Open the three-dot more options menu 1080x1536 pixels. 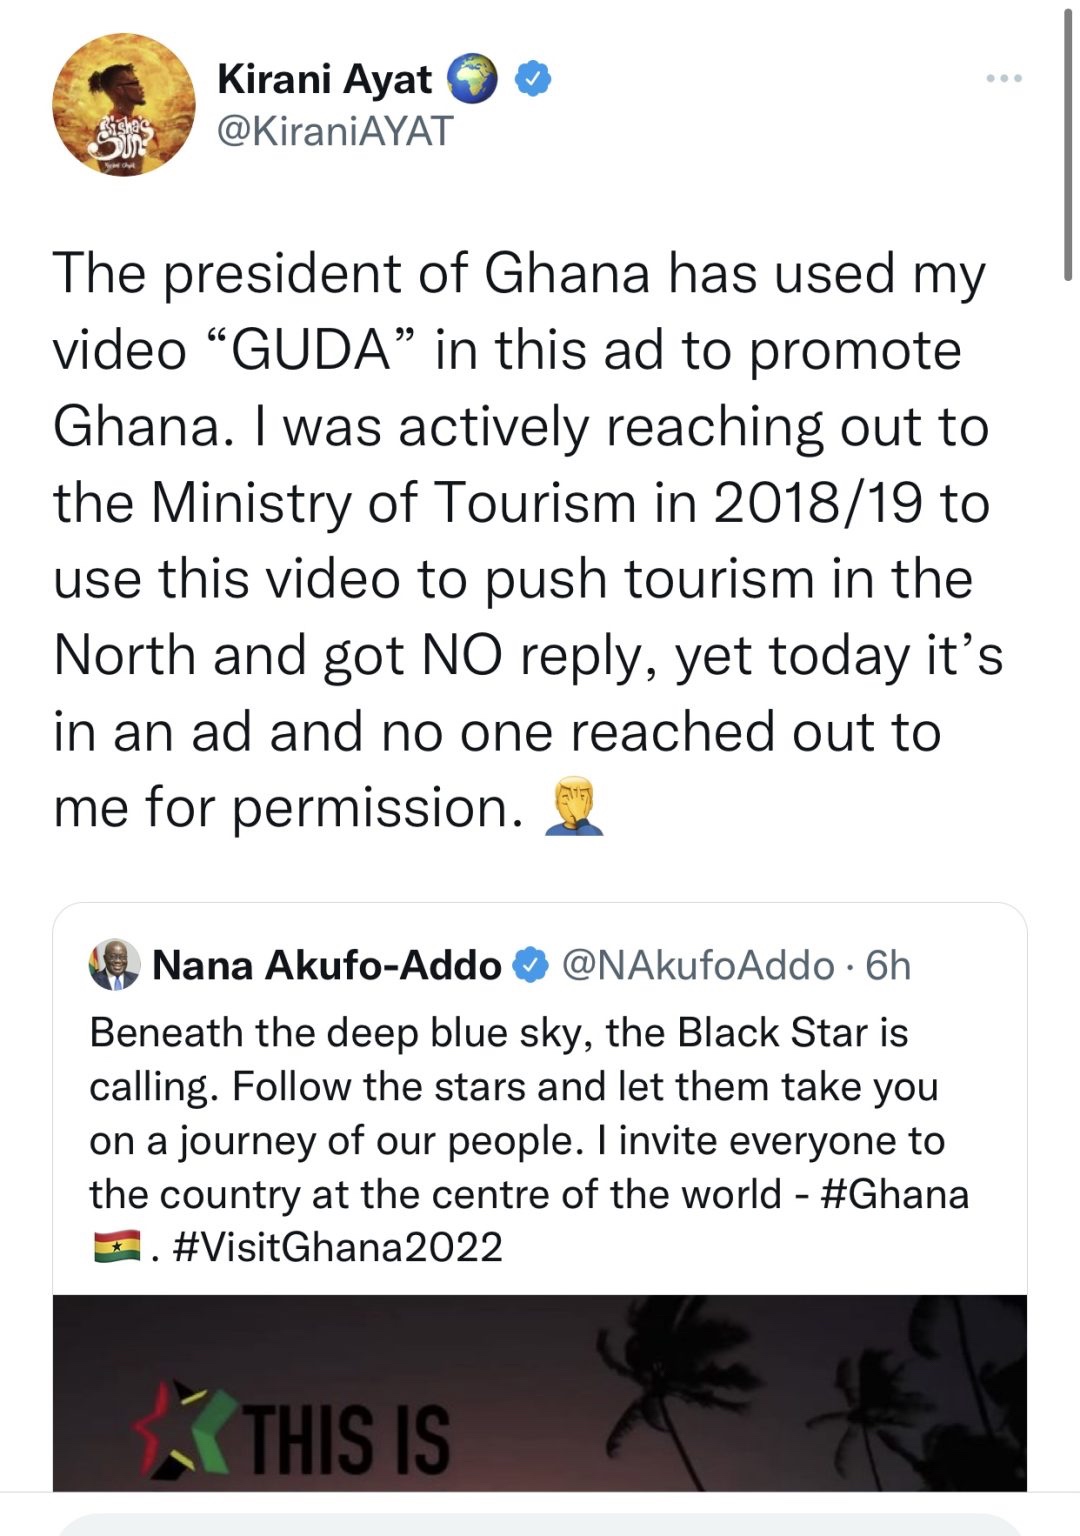(x=1003, y=78)
